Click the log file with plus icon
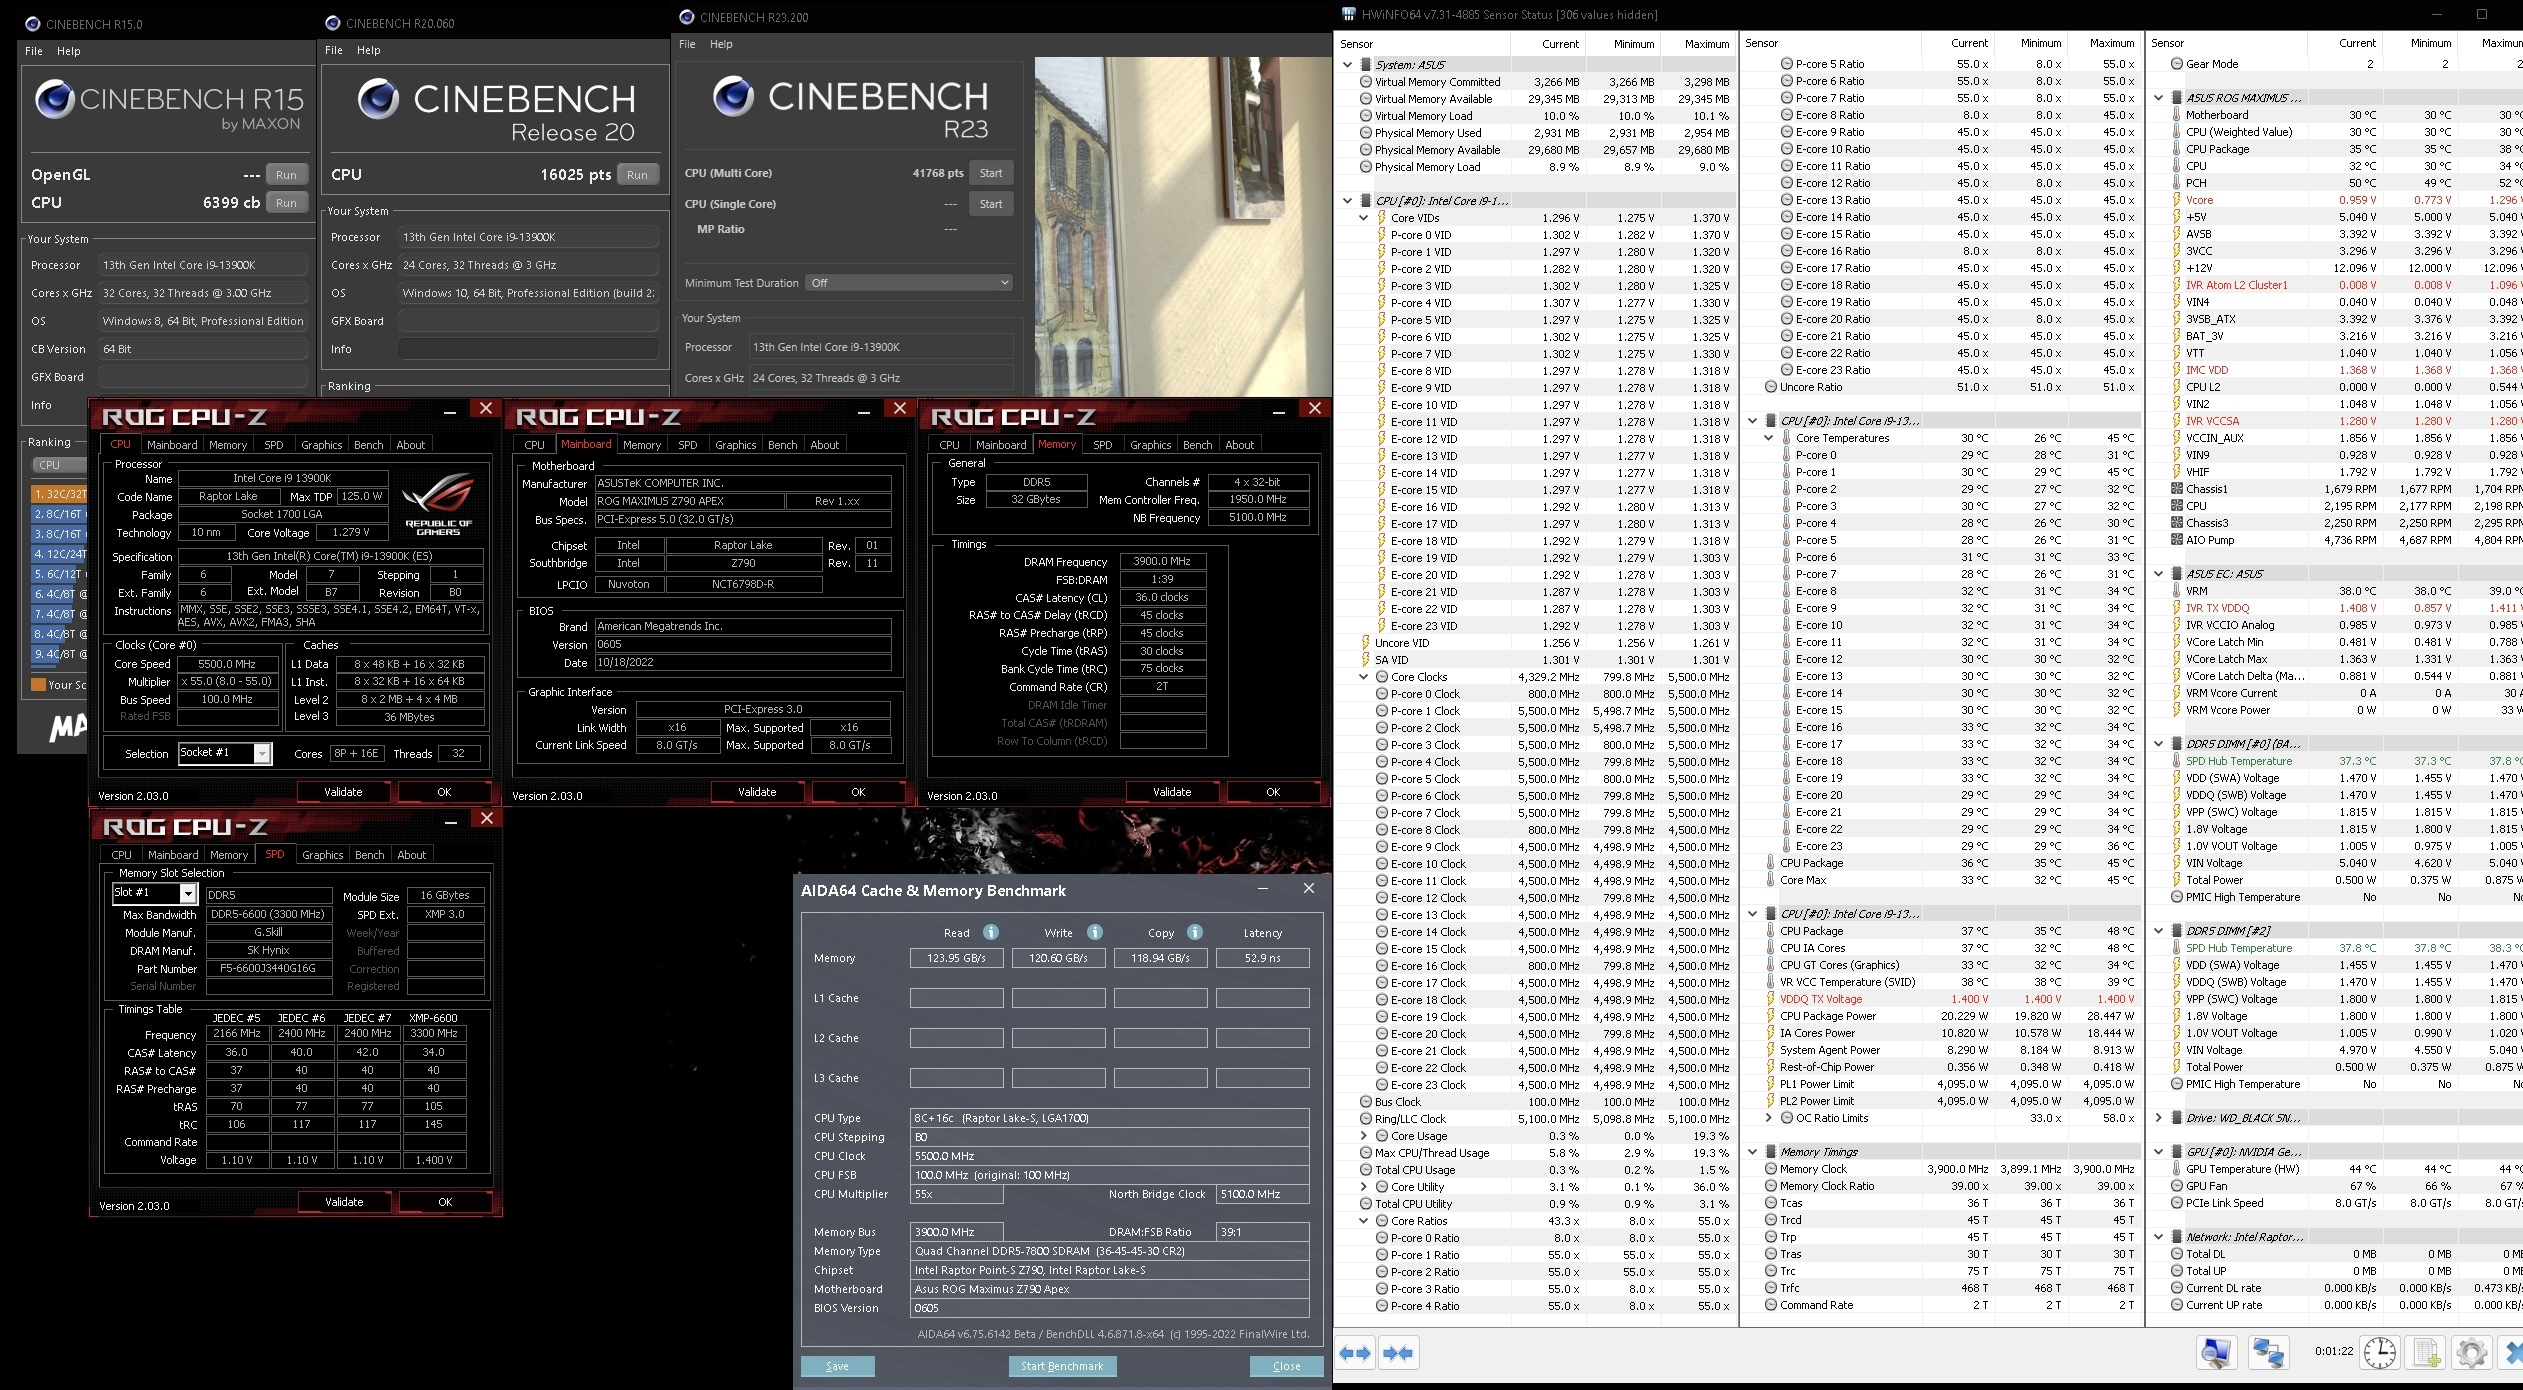This screenshot has height=1390, width=2523. pyautogui.click(x=2426, y=1353)
